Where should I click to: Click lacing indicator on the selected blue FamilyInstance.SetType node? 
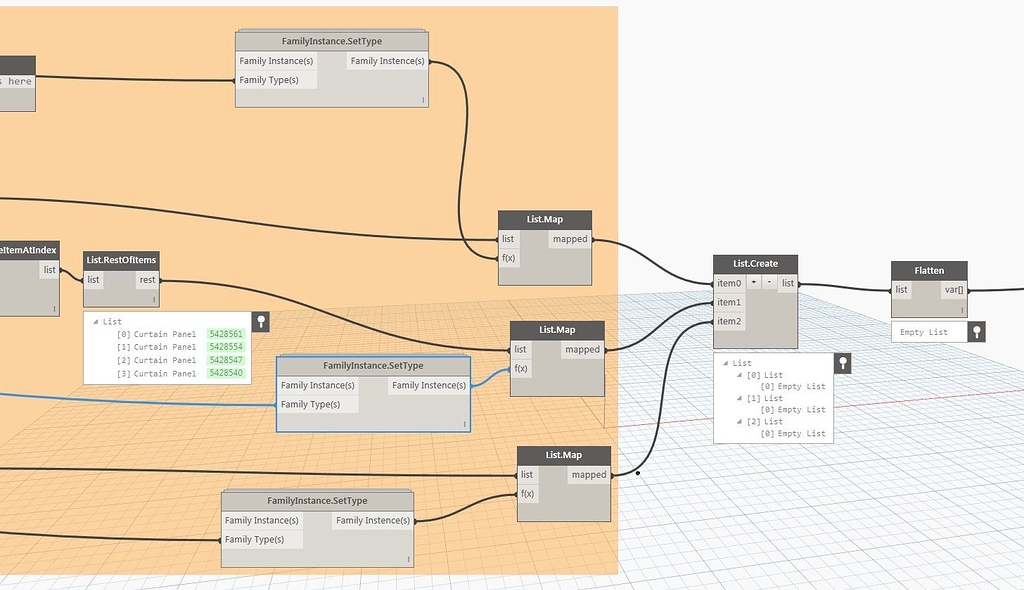click(x=462, y=424)
